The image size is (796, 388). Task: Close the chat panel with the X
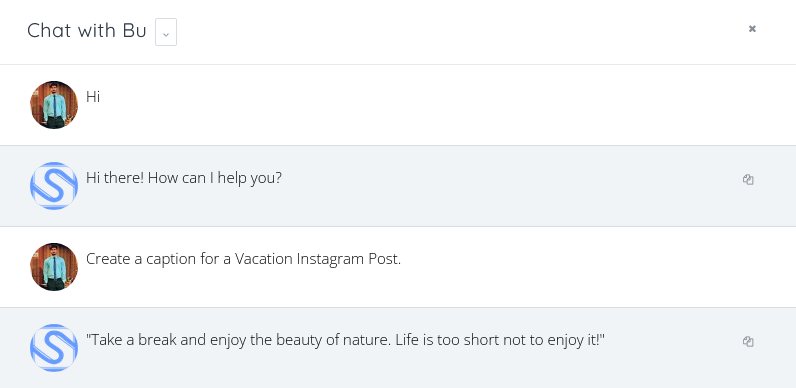[x=752, y=29]
